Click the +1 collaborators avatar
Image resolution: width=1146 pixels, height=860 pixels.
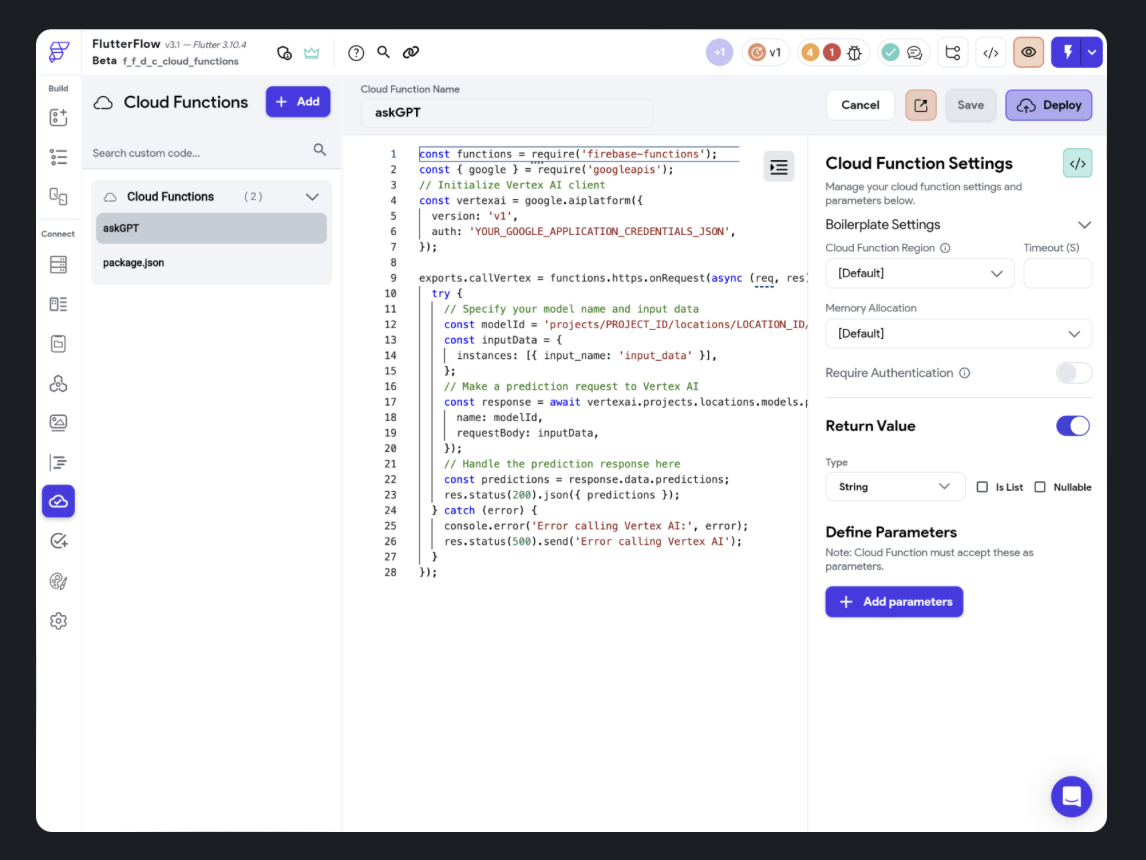tap(719, 53)
